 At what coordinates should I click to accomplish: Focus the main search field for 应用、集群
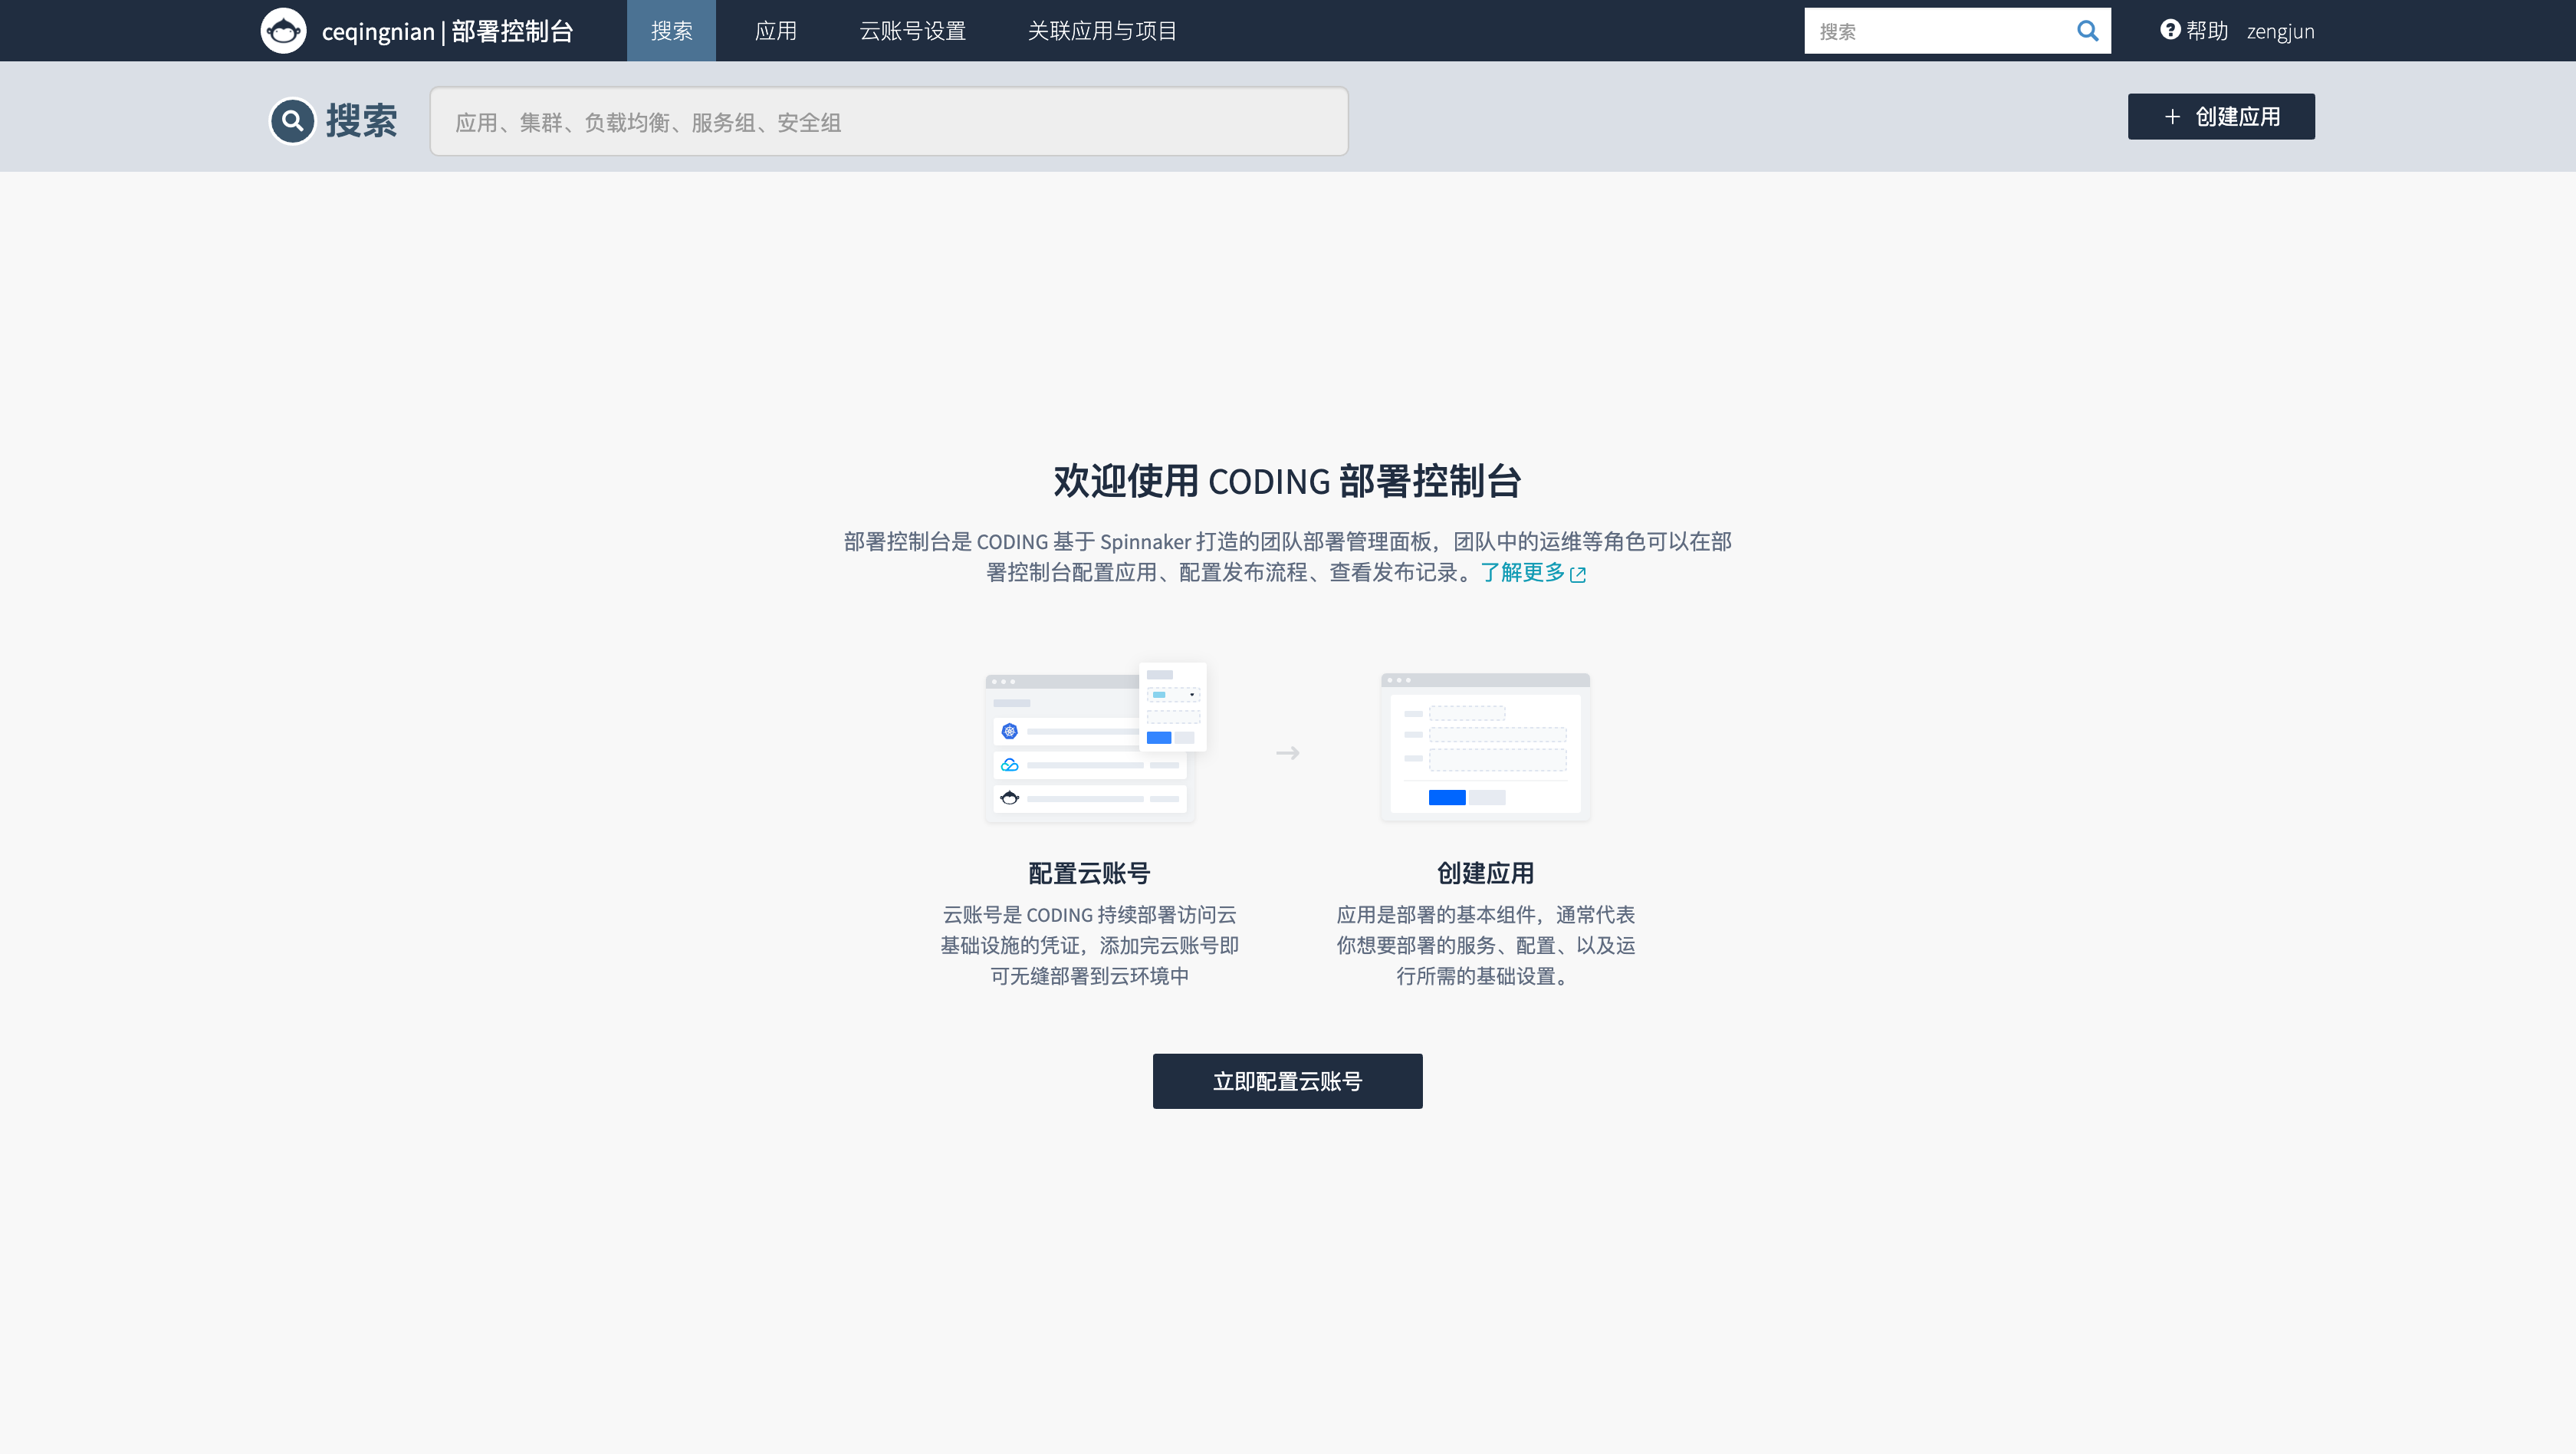pyautogui.click(x=888, y=121)
